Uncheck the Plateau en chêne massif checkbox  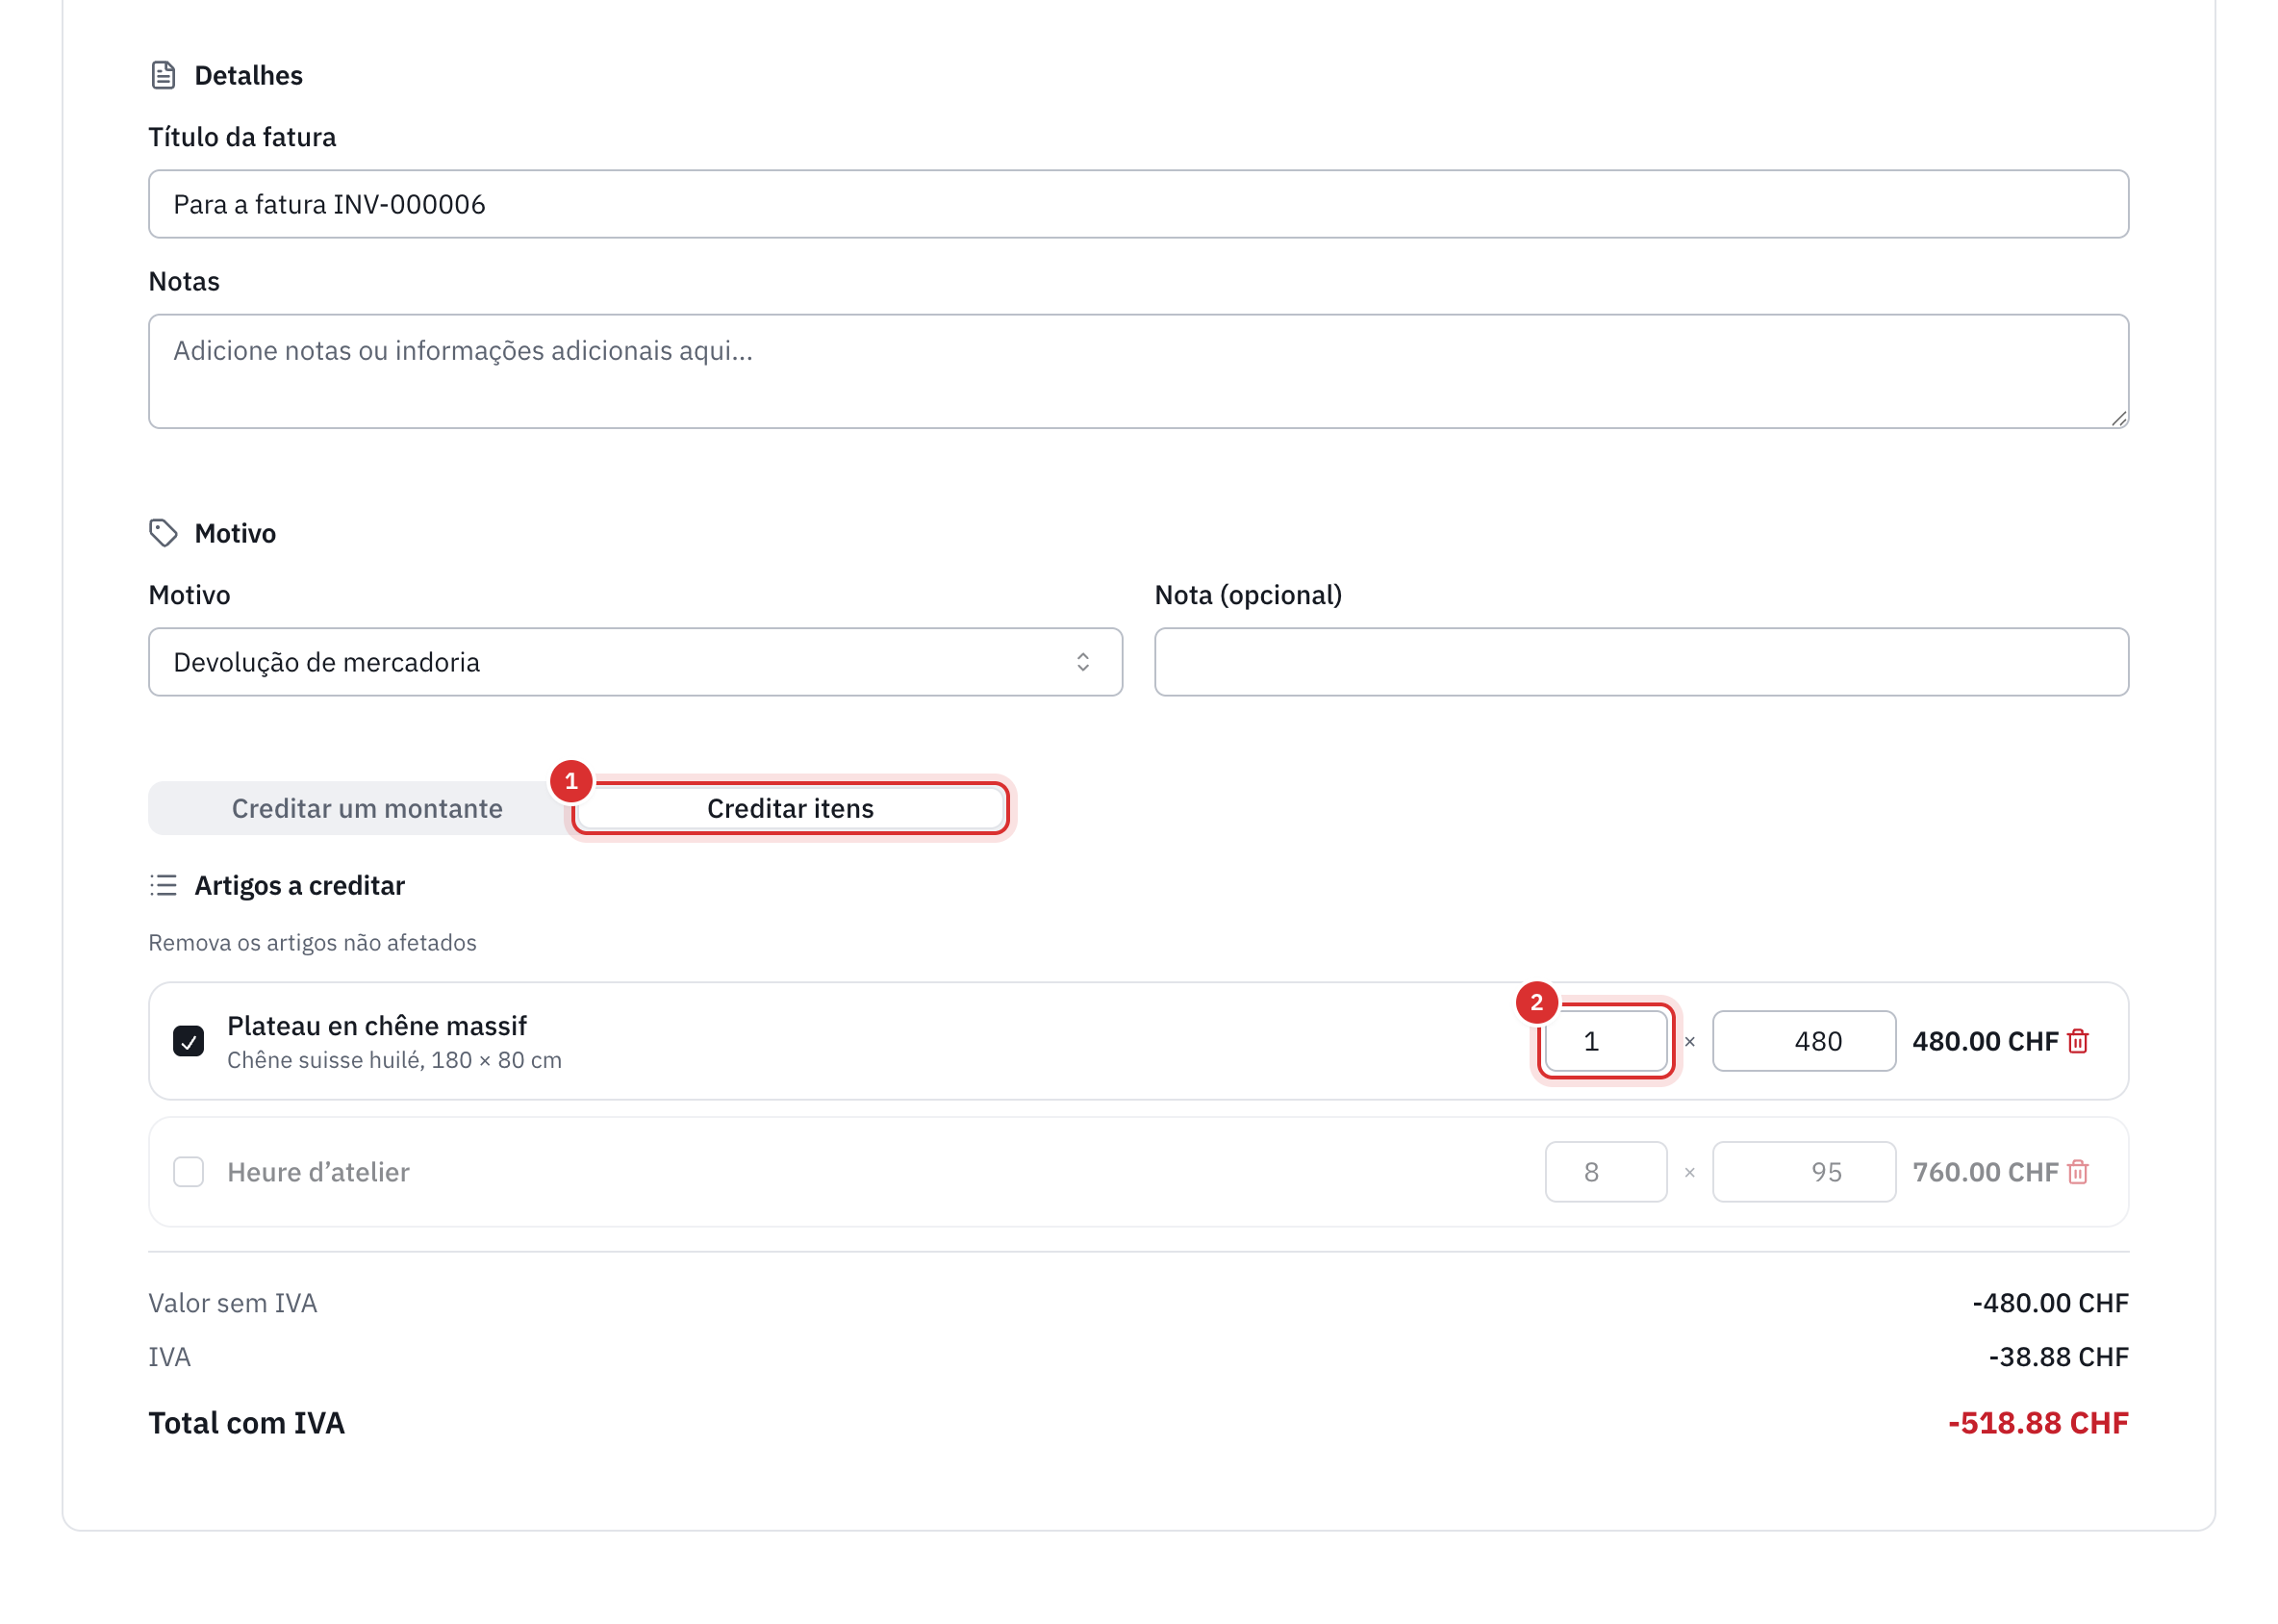point(189,1042)
